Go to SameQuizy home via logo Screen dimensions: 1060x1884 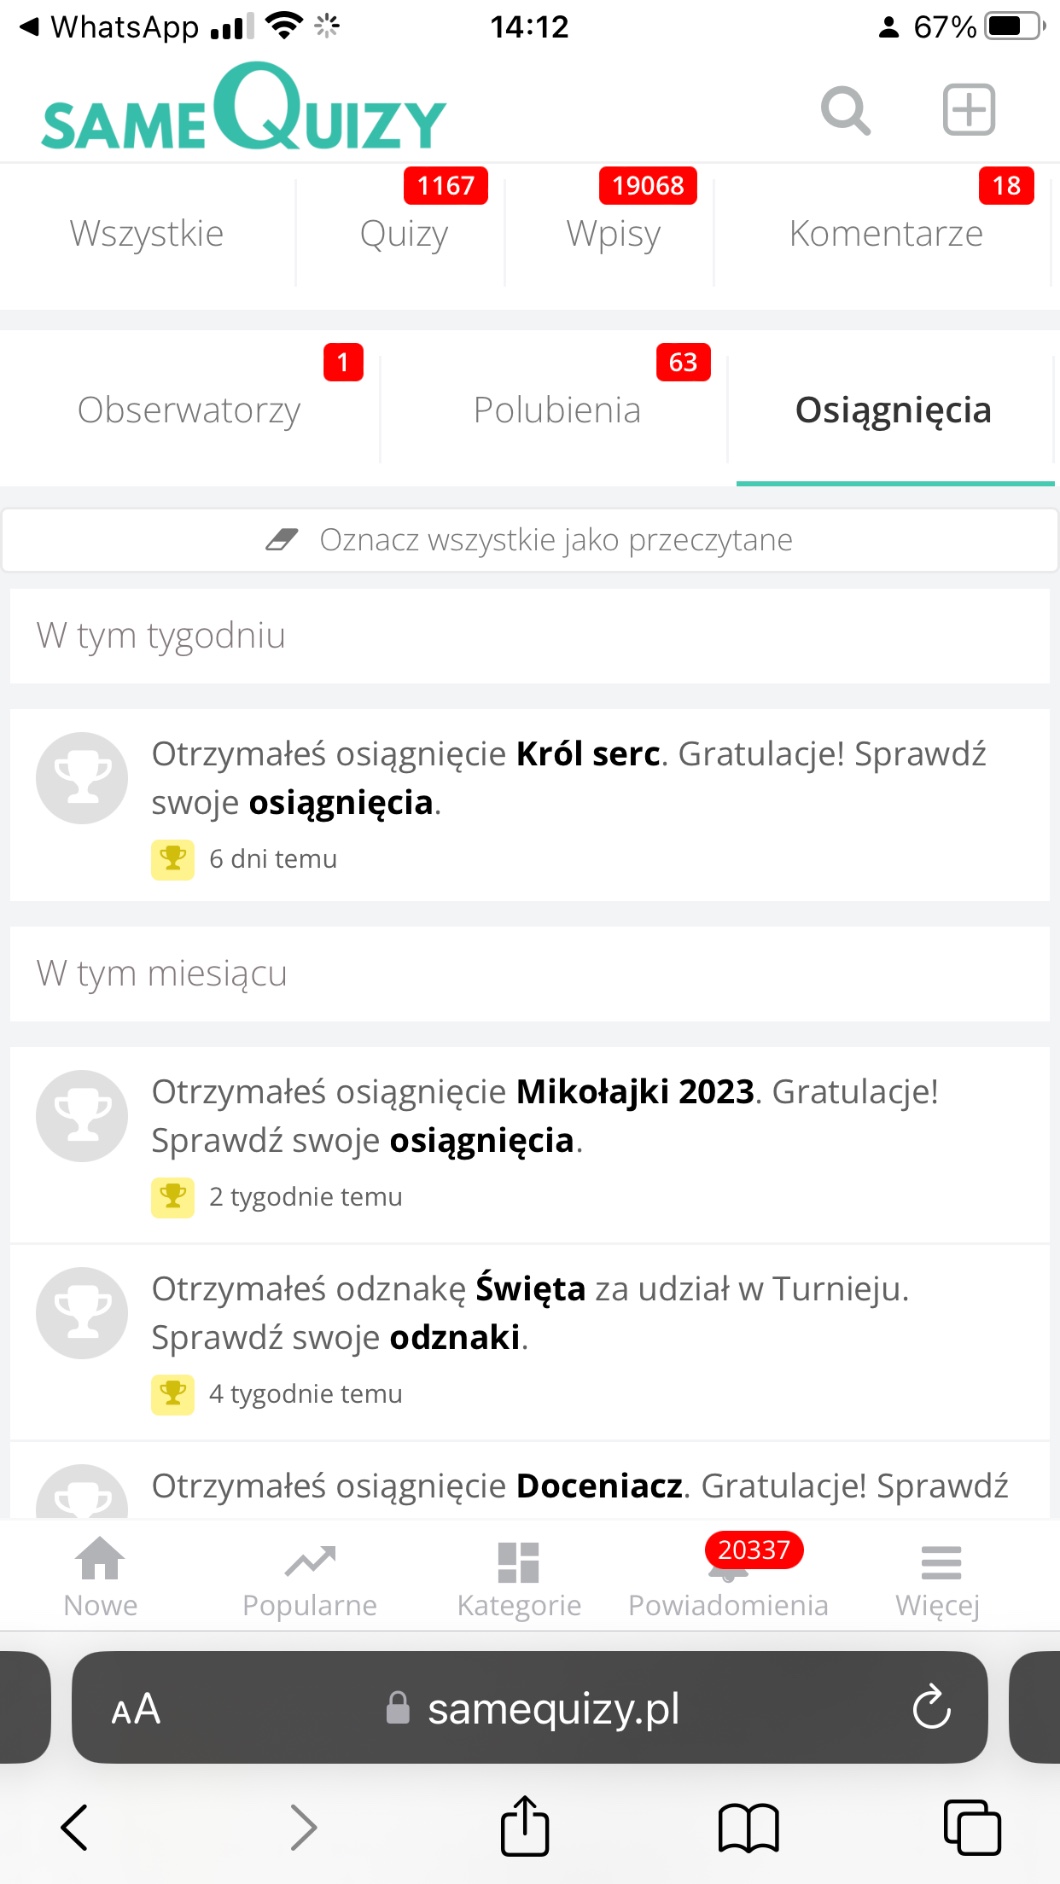point(244,110)
